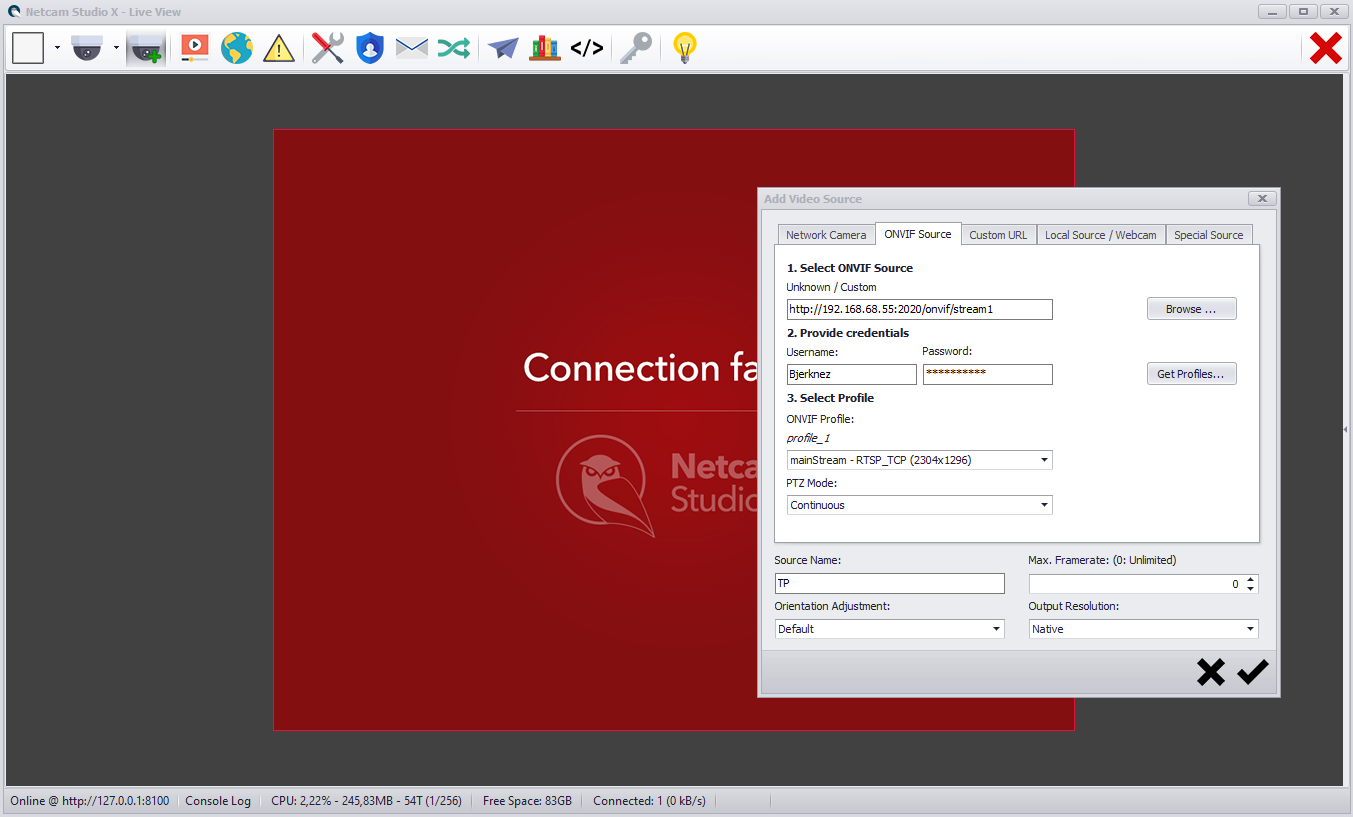Click the single-view layout square icon
Image resolution: width=1353 pixels, height=817 pixels.
tap(28, 47)
